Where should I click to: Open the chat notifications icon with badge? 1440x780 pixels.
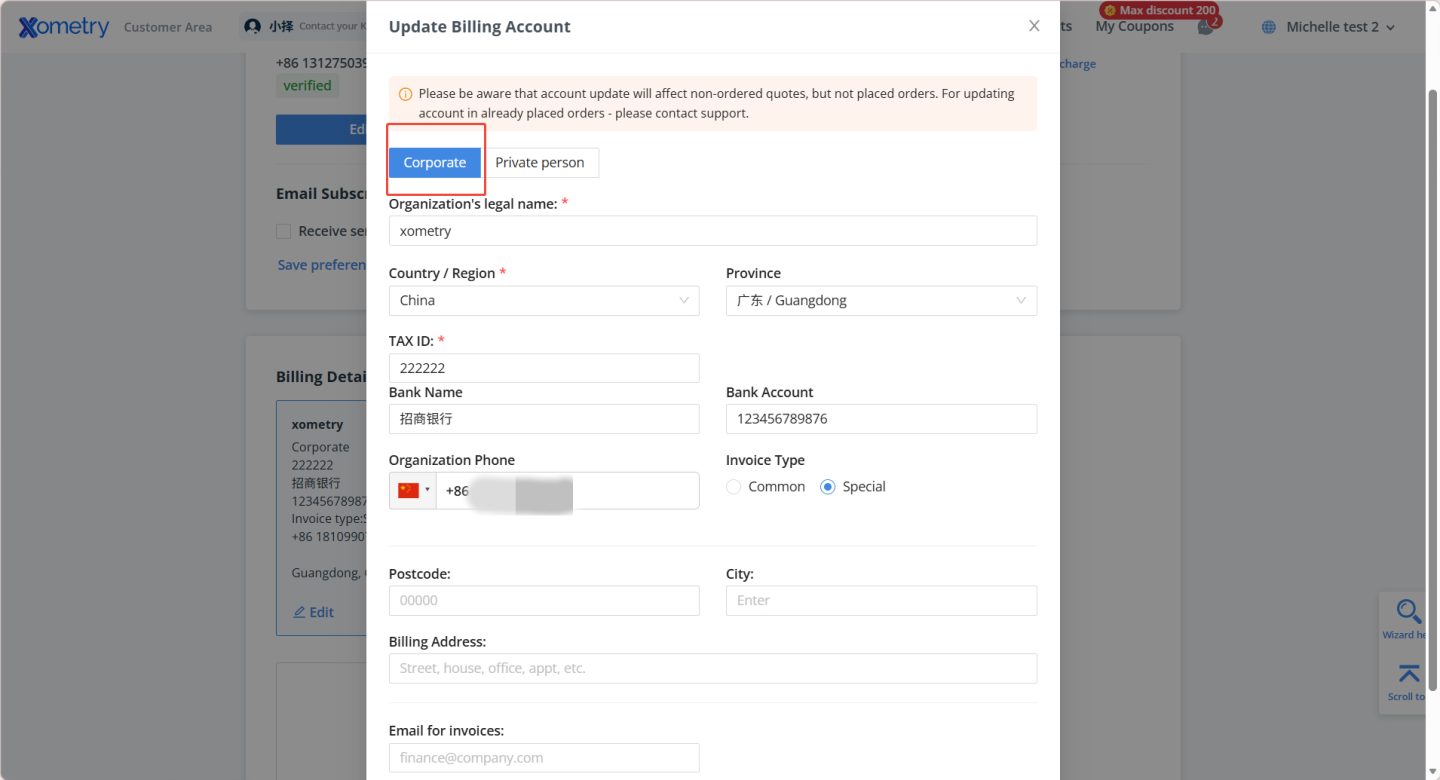tap(1206, 27)
